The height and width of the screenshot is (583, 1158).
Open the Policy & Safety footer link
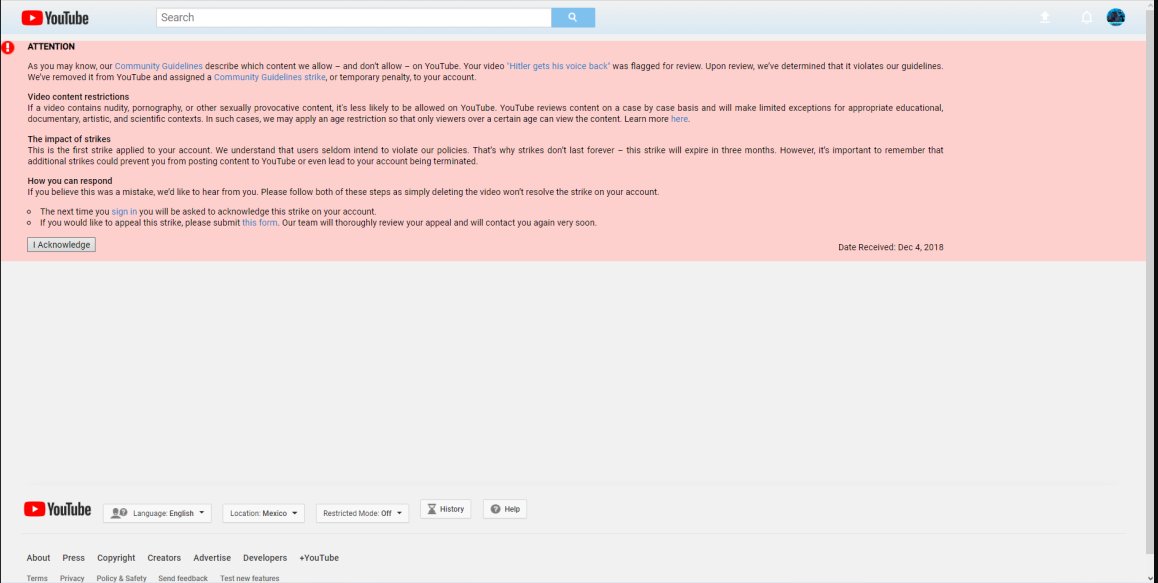(x=122, y=579)
